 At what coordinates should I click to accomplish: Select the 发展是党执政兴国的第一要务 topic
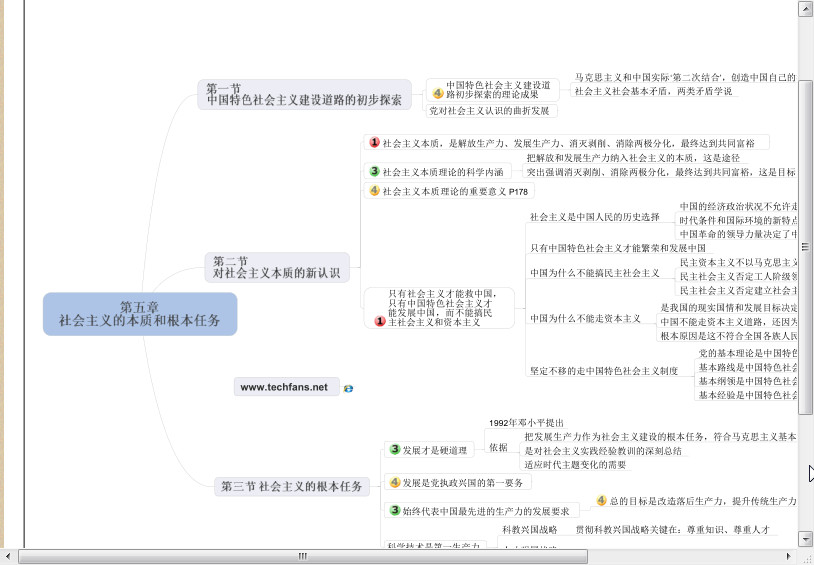457,483
